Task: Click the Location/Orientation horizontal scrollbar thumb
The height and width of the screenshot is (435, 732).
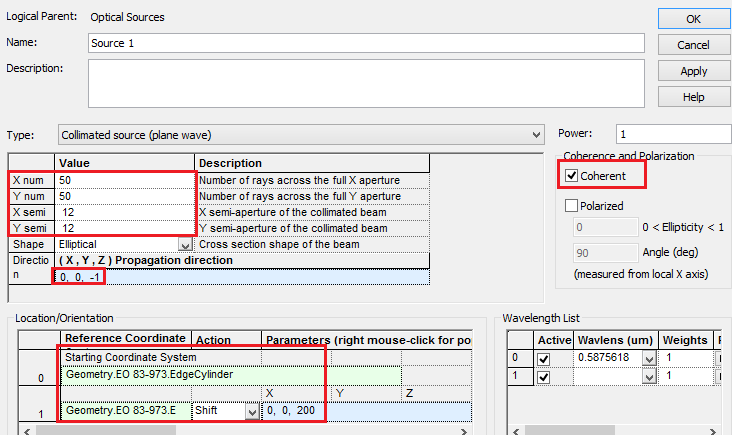Action: (x=106, y=430)
